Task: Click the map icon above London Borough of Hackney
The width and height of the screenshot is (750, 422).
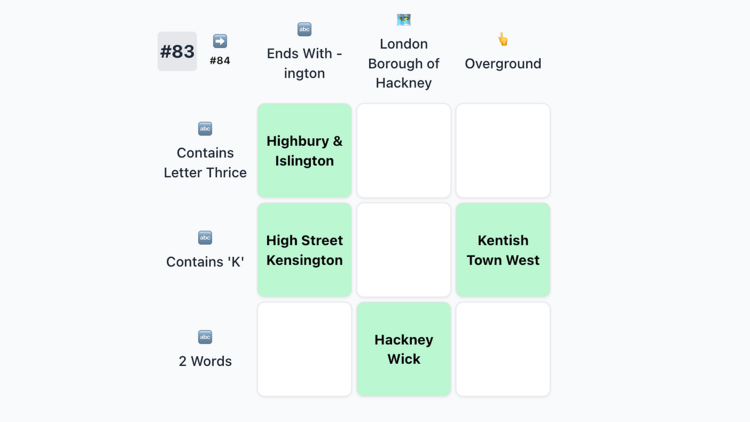Action: pyautogui.click(x=404, y=20)
